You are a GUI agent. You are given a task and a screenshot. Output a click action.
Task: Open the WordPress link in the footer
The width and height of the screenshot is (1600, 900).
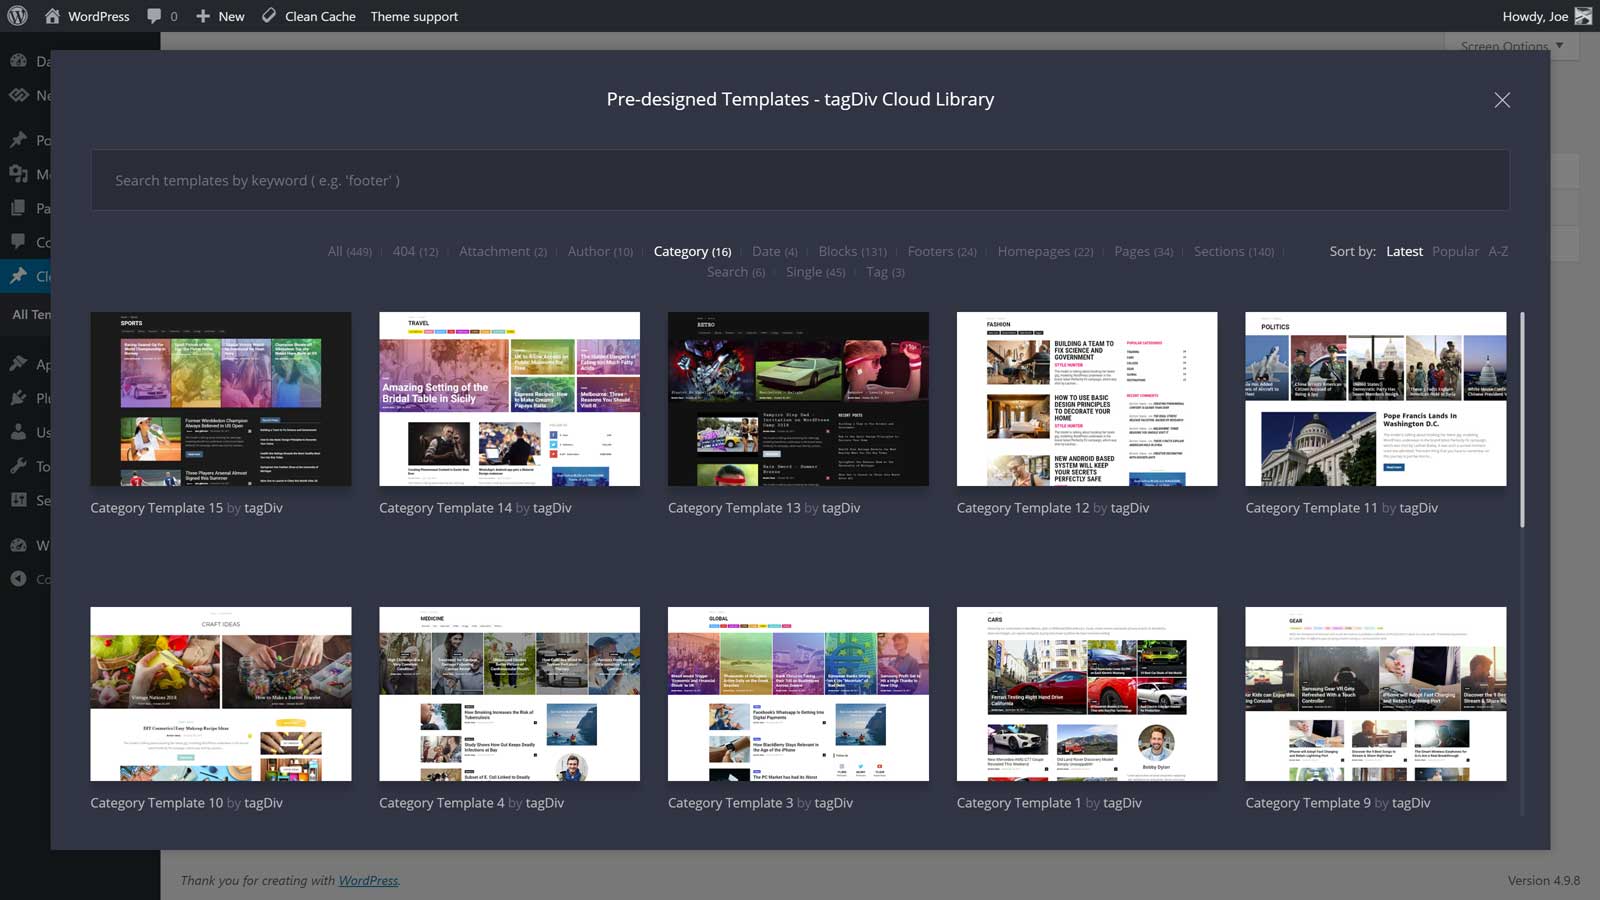tap(368, 880)
